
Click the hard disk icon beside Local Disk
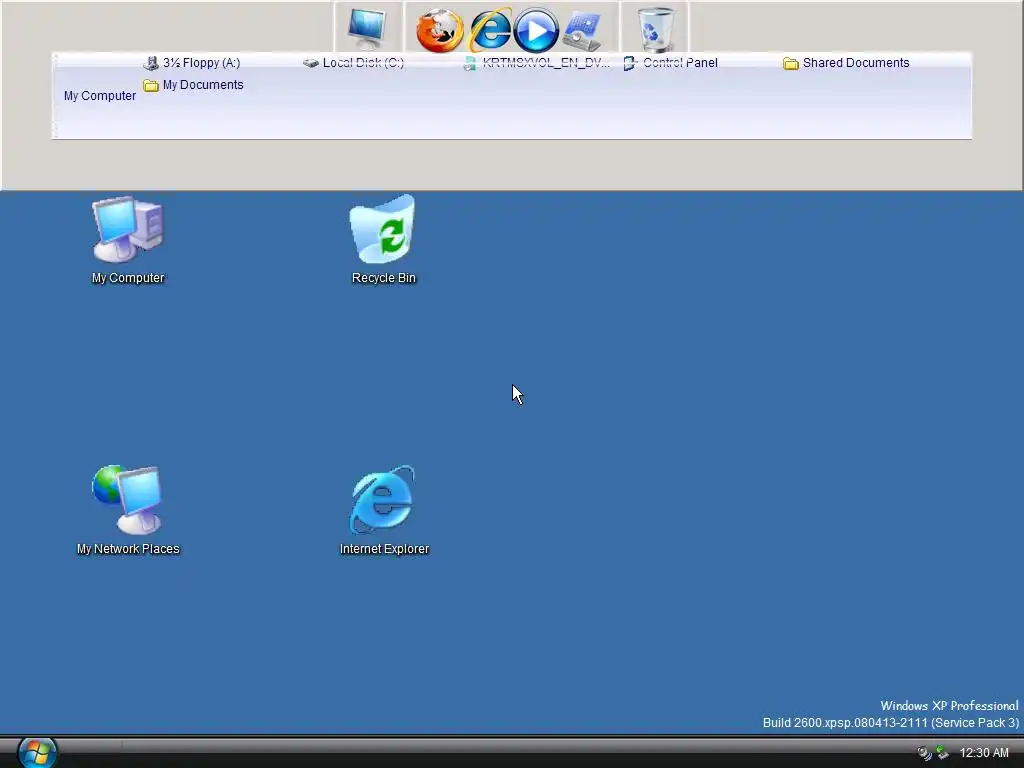(311, 63)
